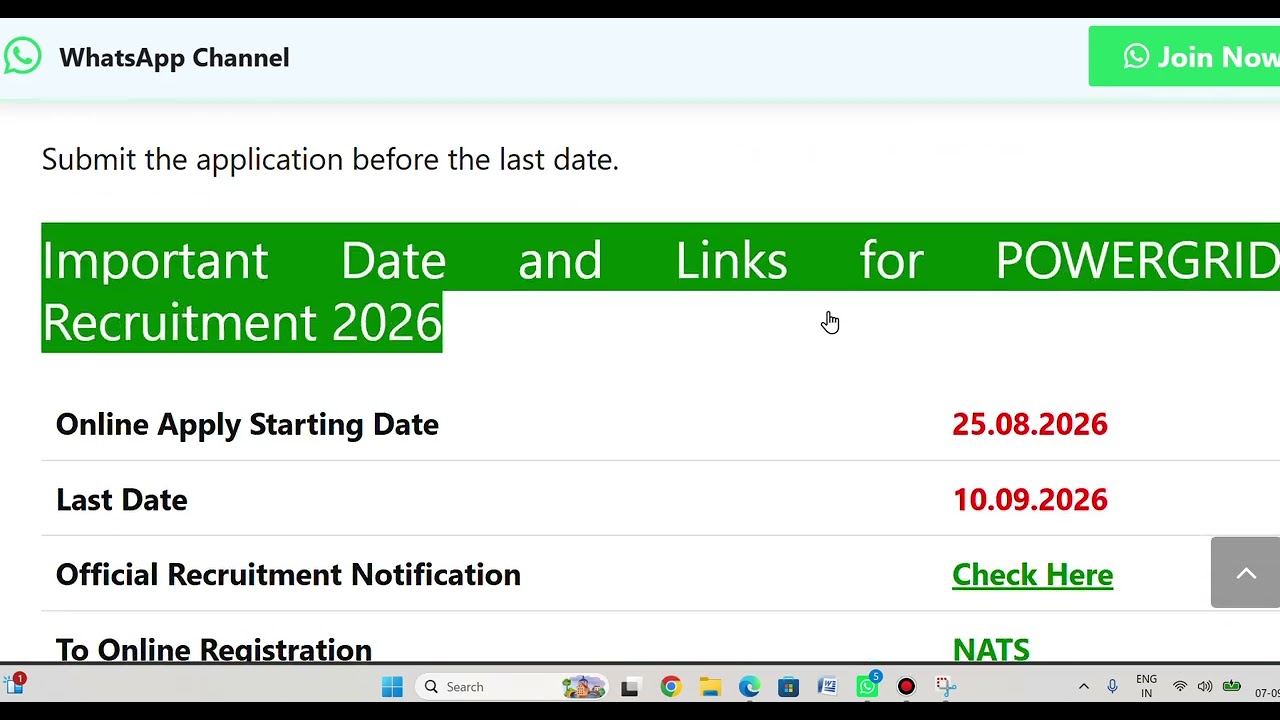Click the Official Recruitment Notification label

pos(288,575)
